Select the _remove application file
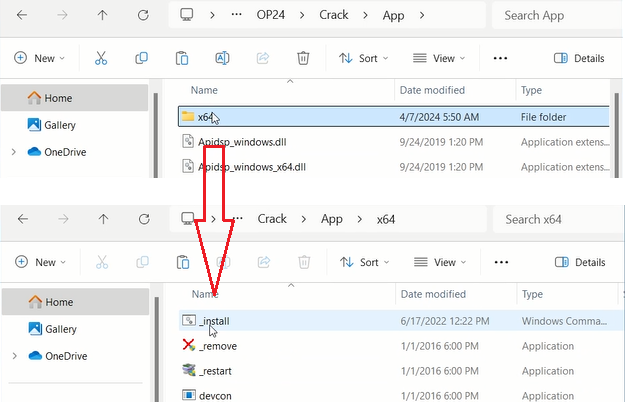 (218, 345)
